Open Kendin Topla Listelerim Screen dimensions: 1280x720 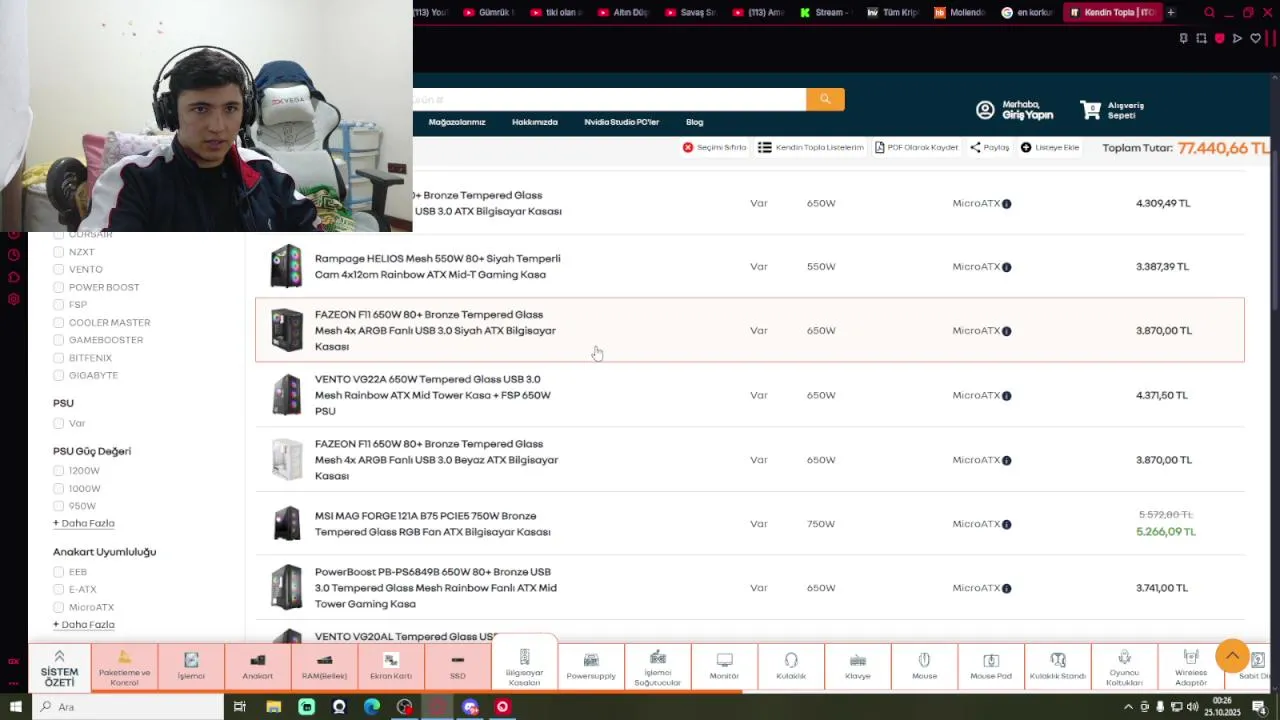(x=810, y=147)
